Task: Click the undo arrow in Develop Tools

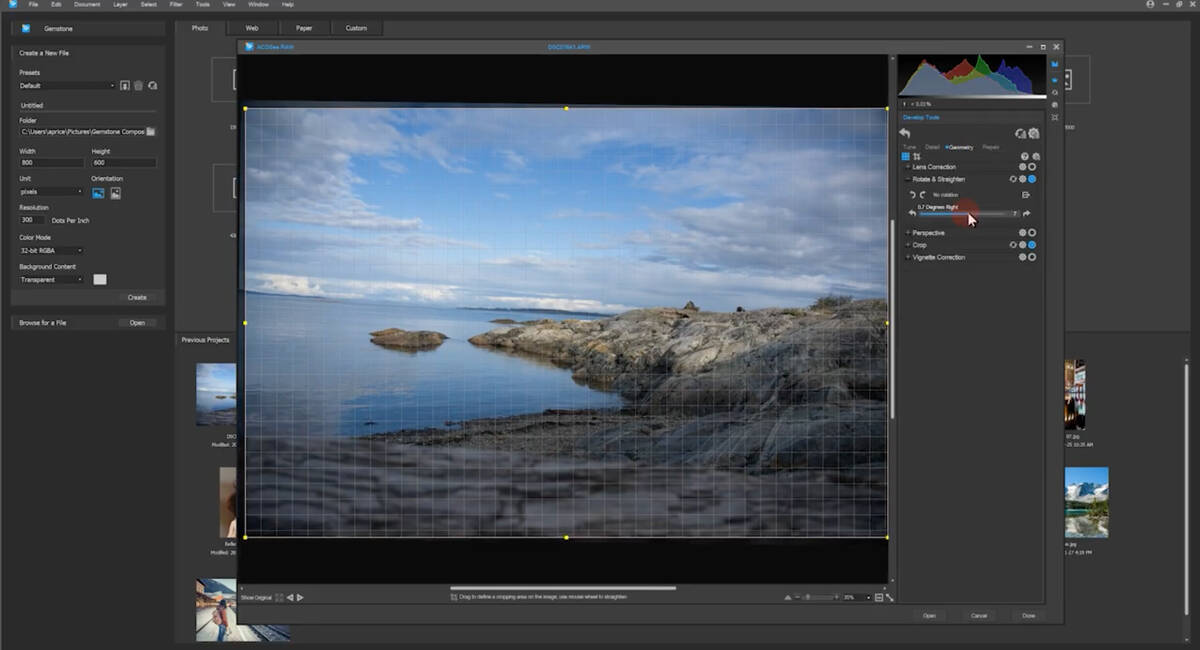Action: [x=905, y=133]
